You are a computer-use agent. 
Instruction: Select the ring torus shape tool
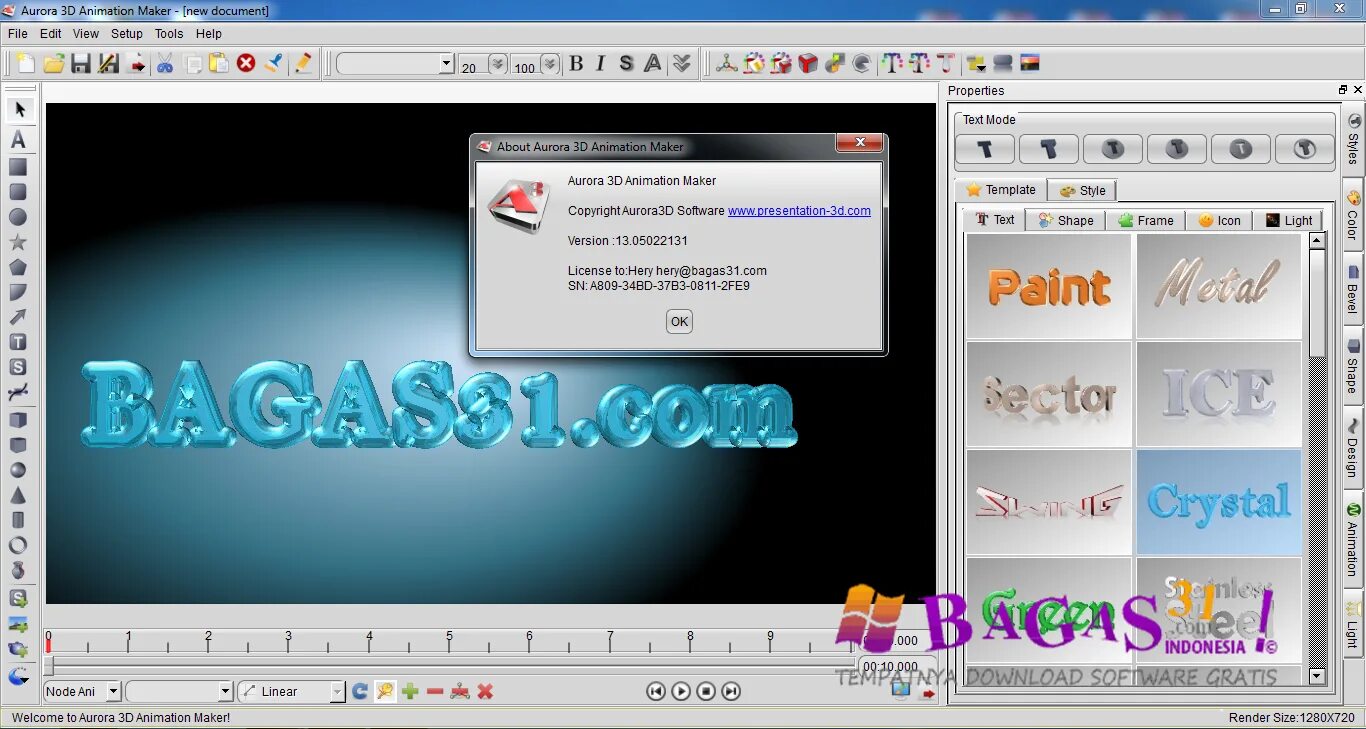pyautogui.click(x=18, y=545)
